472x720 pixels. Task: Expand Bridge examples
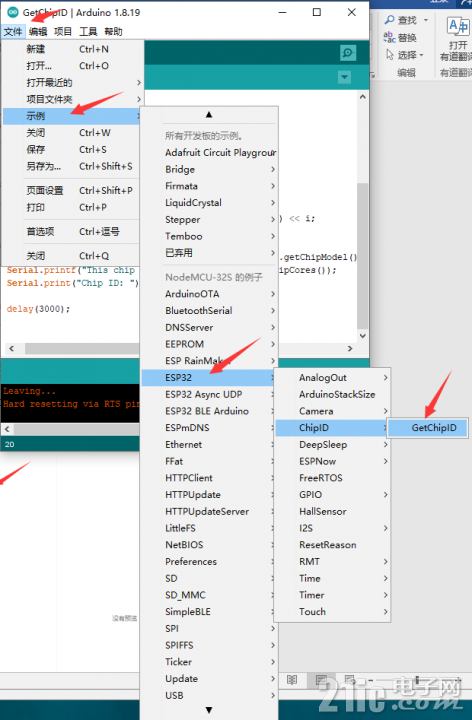coord(209,169)
